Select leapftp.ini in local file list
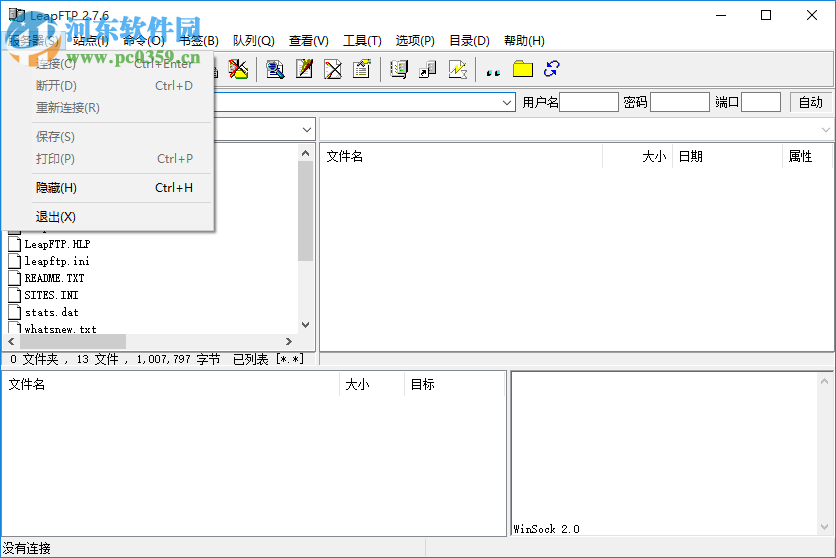 point(57,261)
